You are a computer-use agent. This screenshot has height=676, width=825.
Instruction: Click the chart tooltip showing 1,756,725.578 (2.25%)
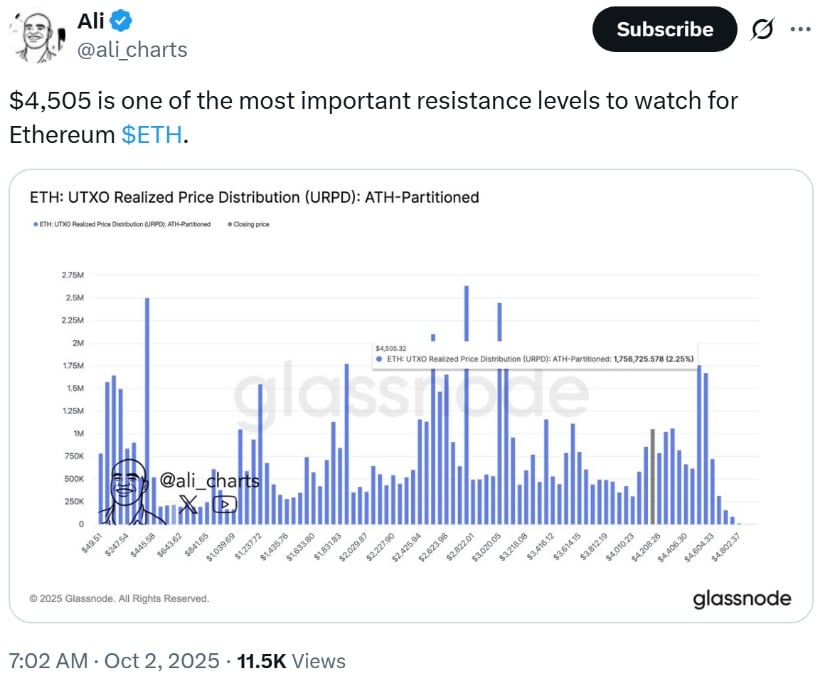(533, 356)
